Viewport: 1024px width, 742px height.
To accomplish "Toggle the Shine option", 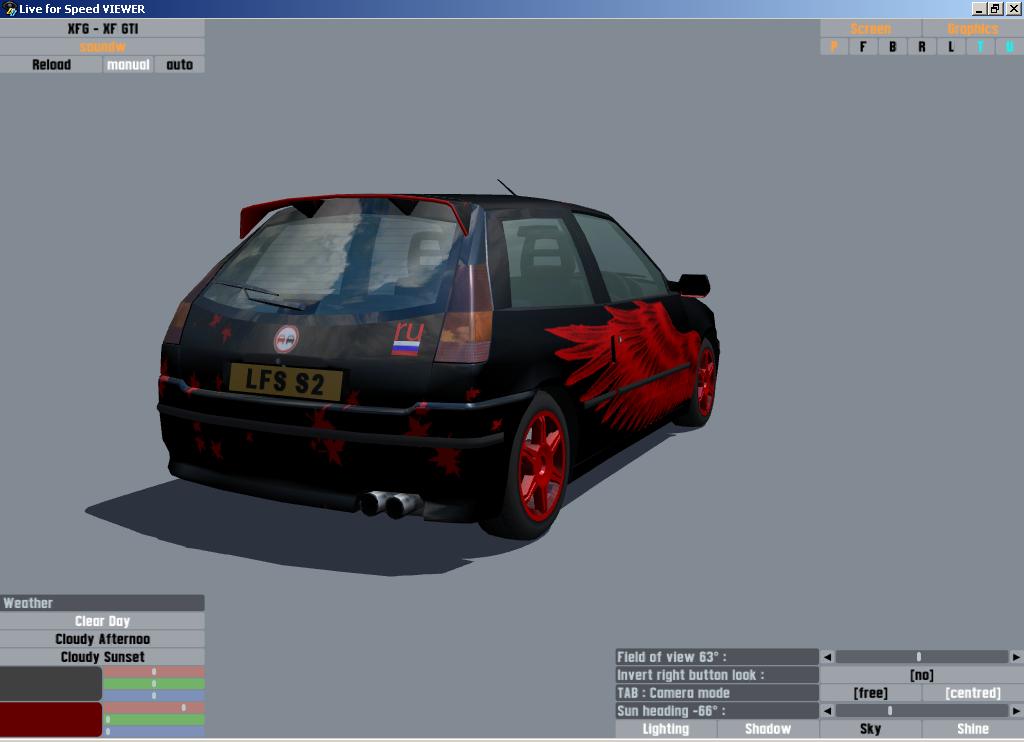I will [972, 729].
